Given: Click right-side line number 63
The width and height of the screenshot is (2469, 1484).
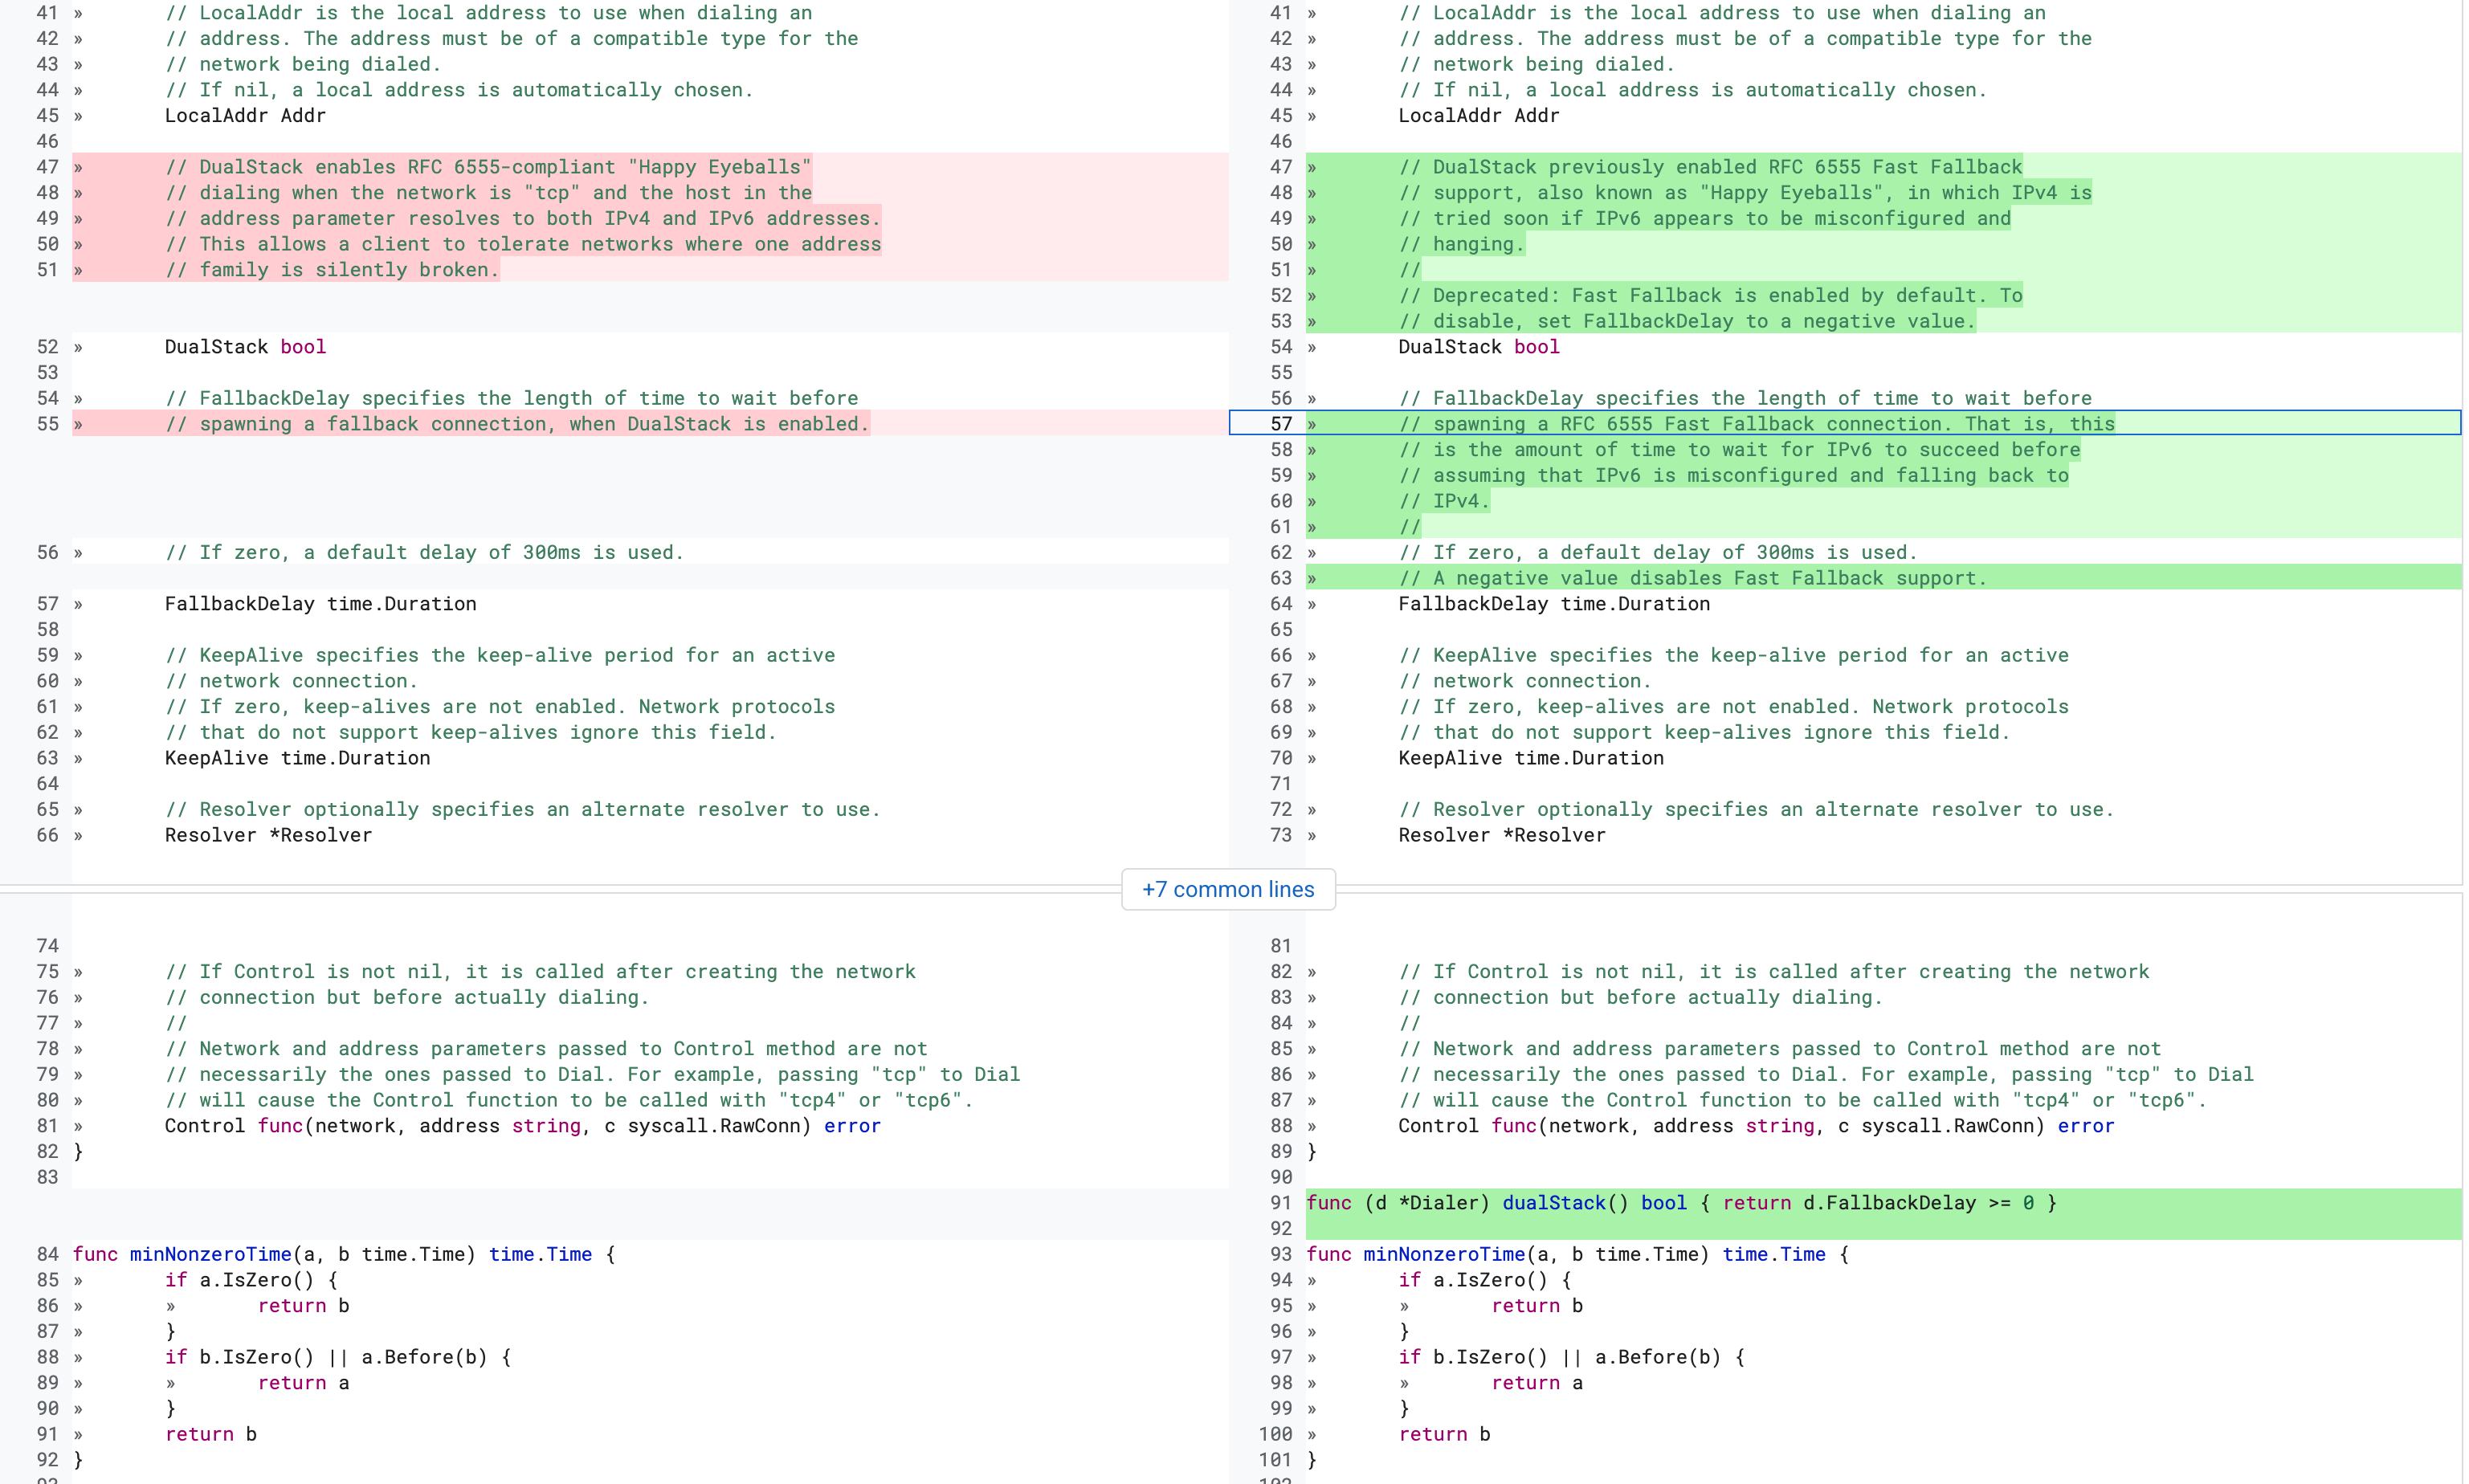Looking at the screenshot, I should [x=1280, y=578].
